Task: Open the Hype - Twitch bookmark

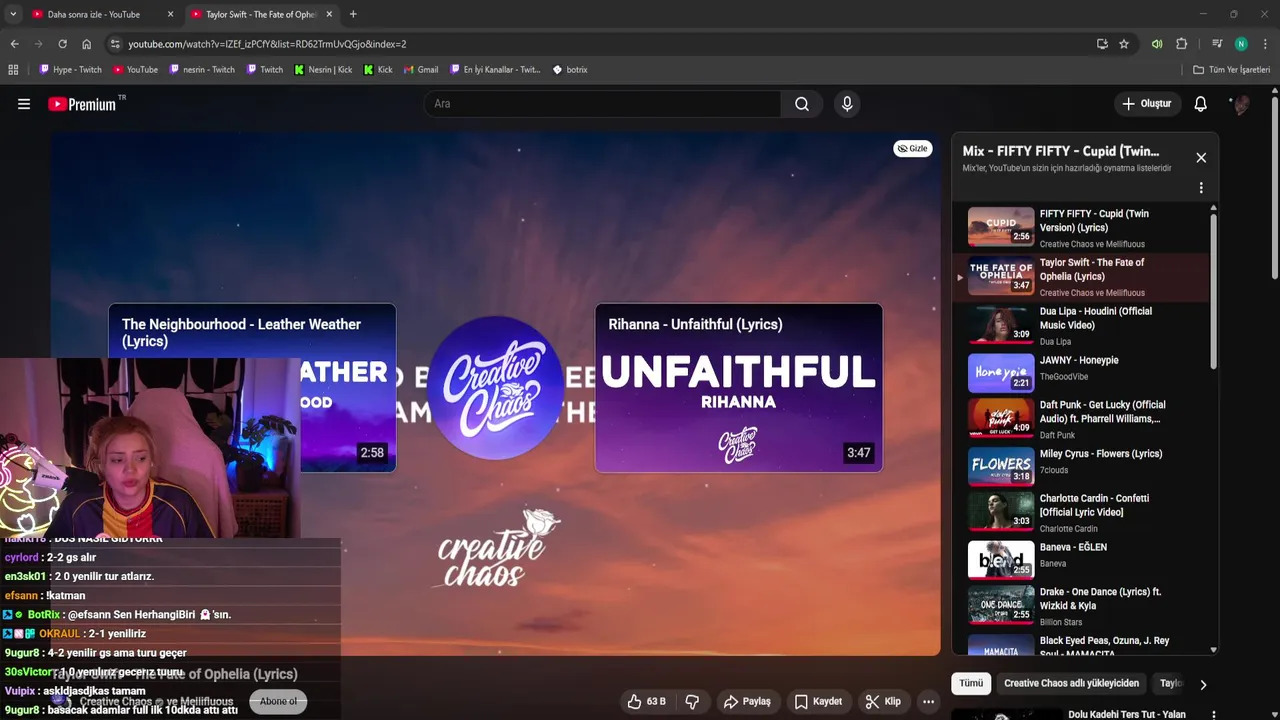Action: (x=70, y=70)
